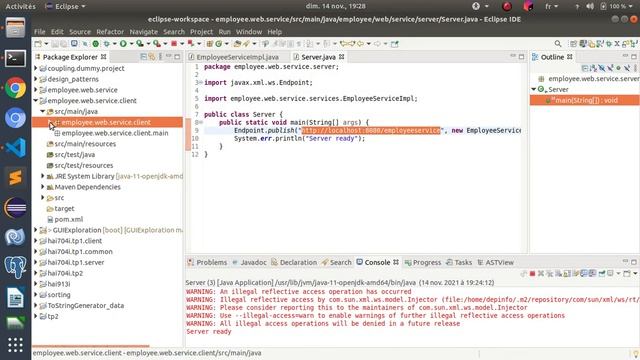
Task: Click Remove Launch icon in Console toolbar
Action: tap(541, 273)
